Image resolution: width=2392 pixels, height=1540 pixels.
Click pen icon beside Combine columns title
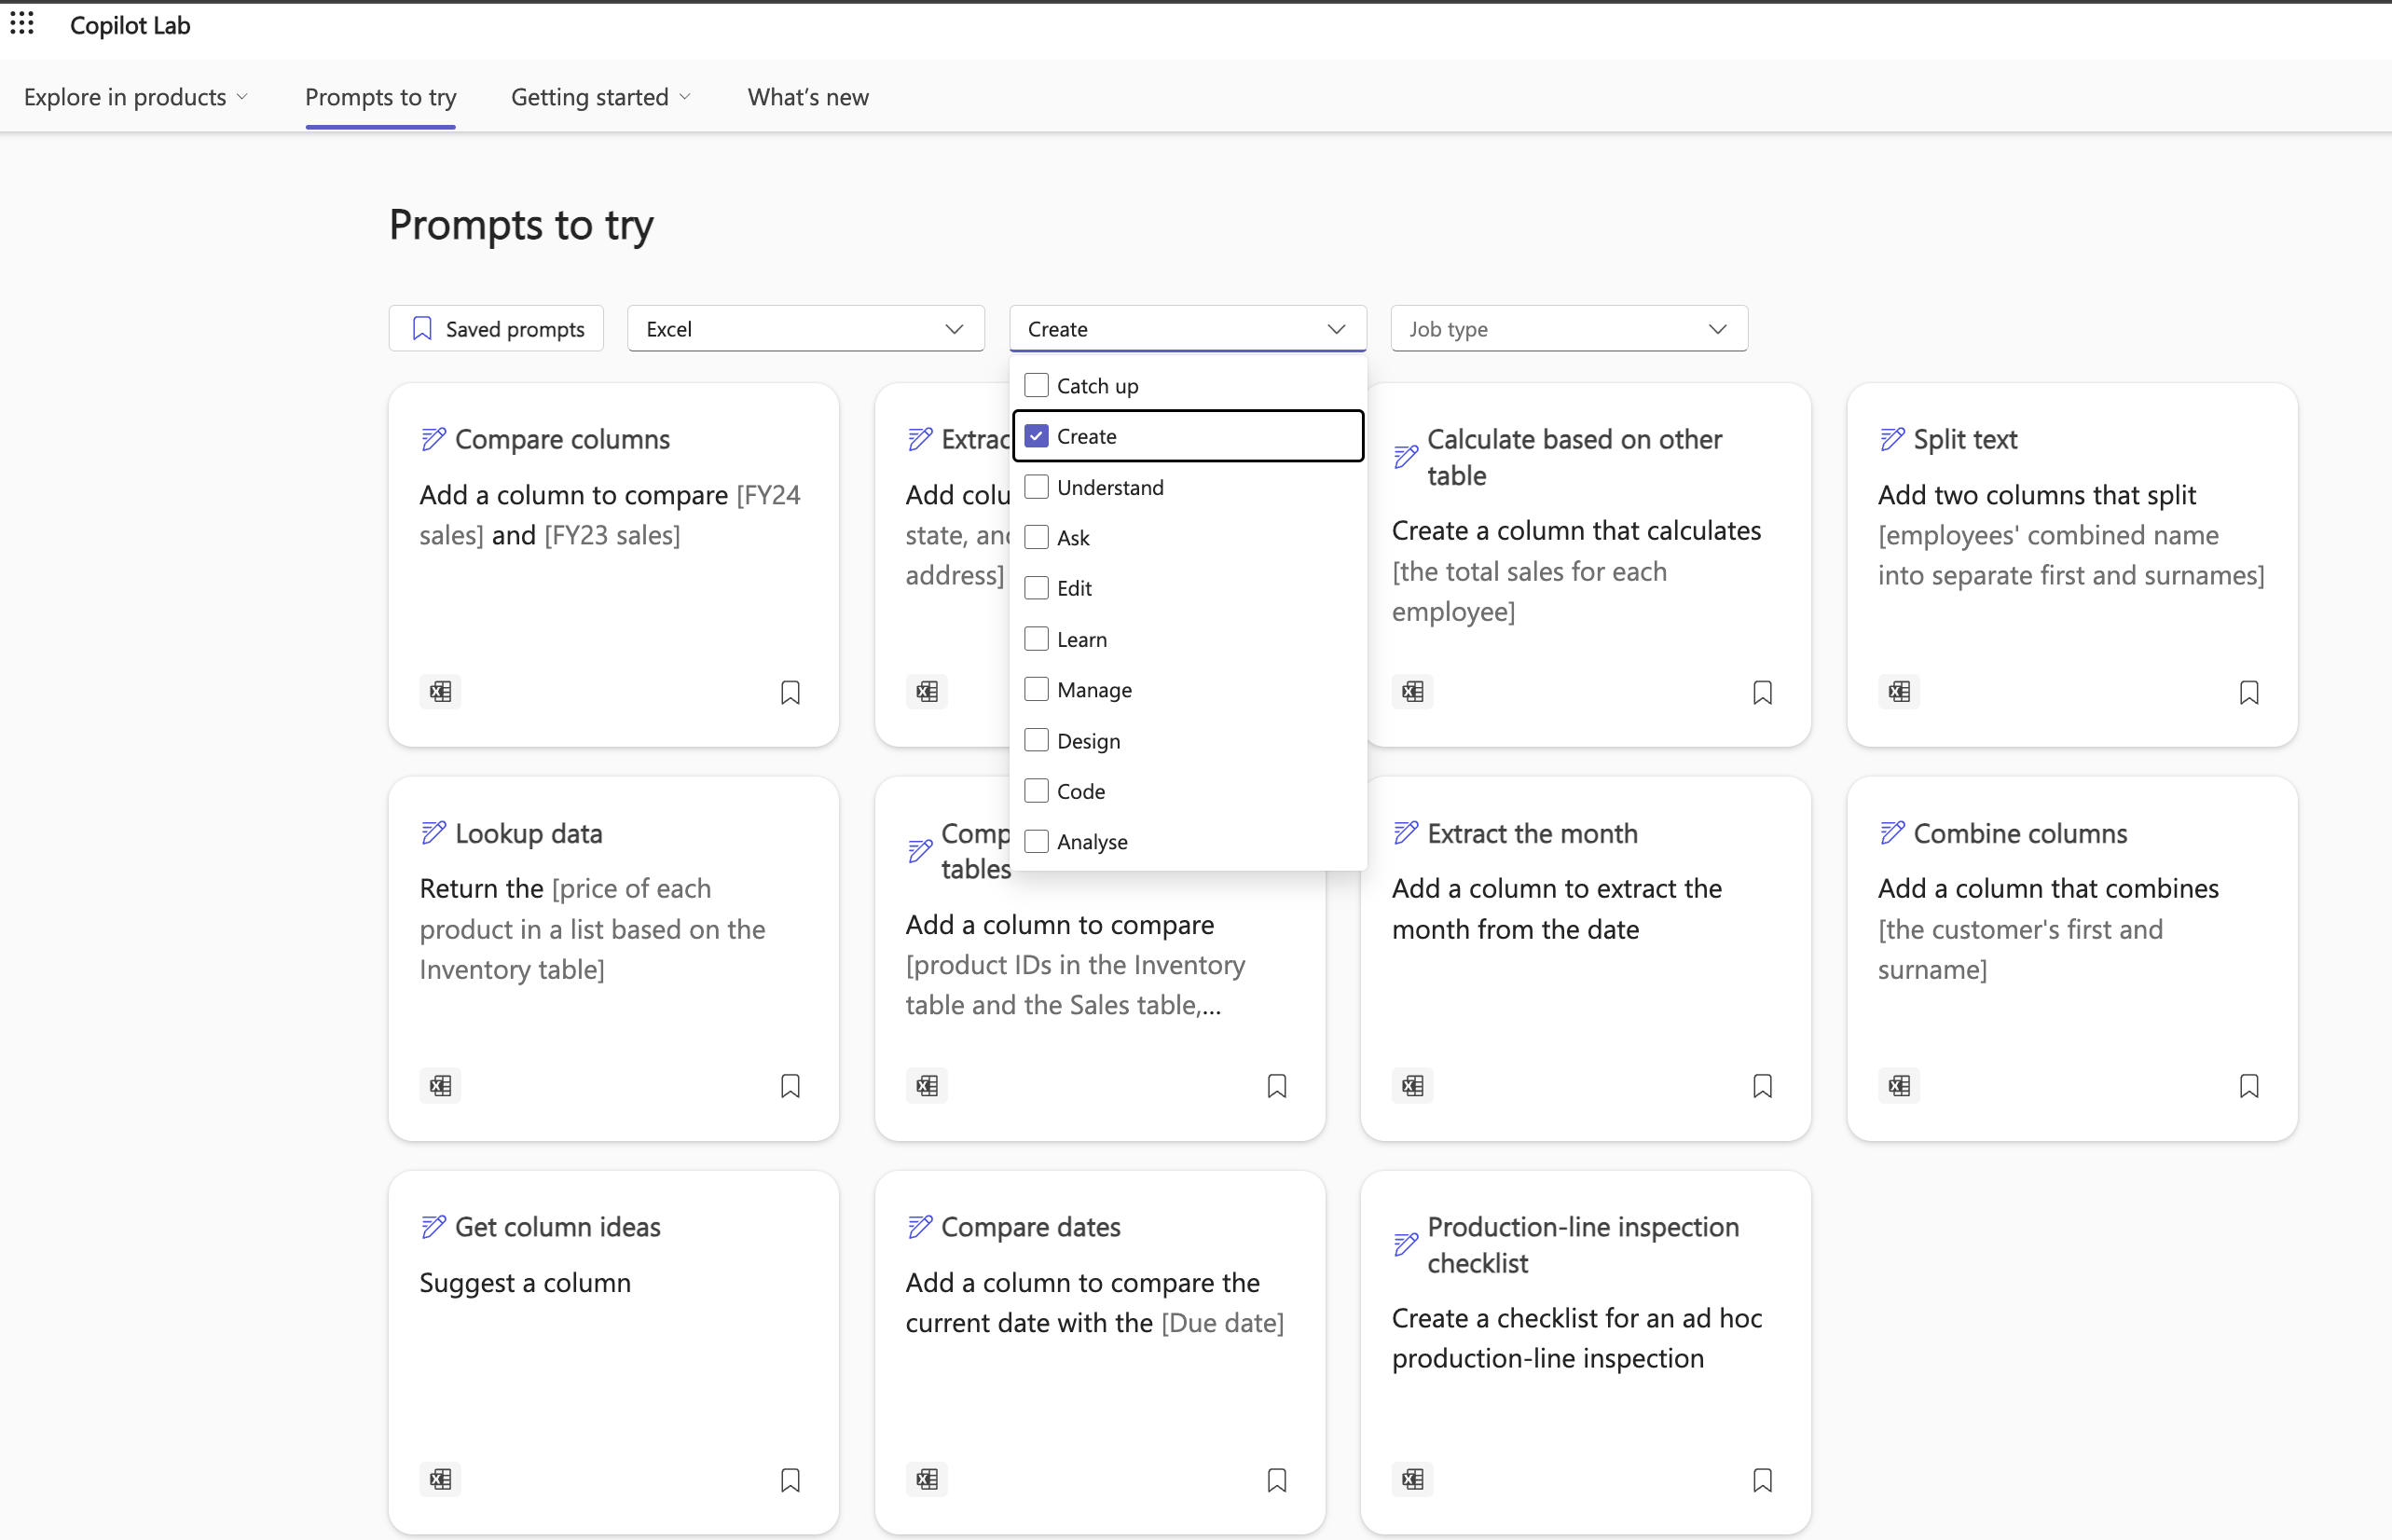pyautogui.click(x=1891, y=832)
